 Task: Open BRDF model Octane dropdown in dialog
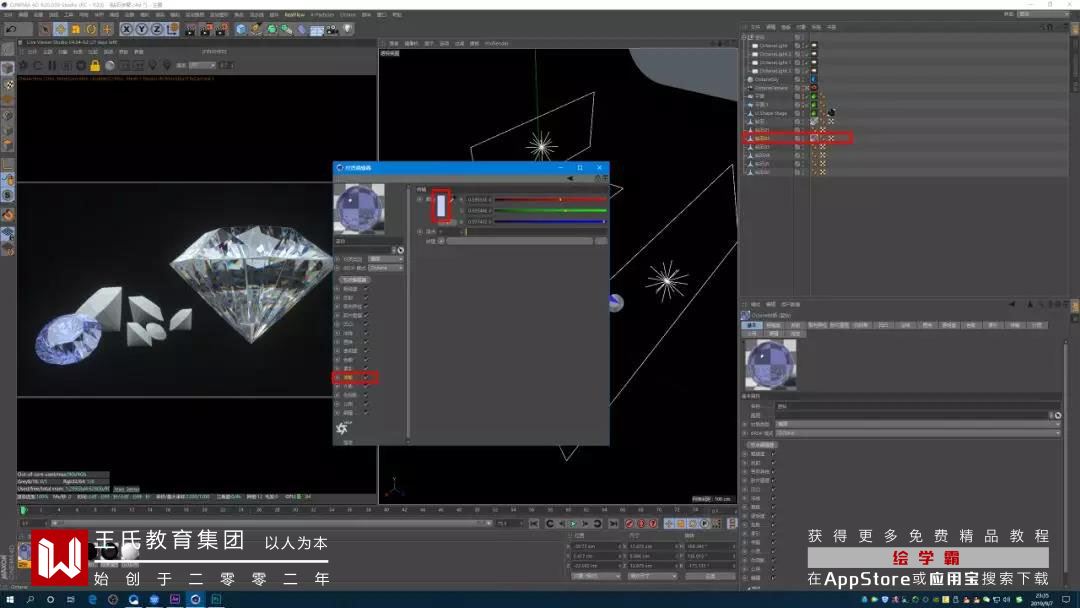click(386, 268)
